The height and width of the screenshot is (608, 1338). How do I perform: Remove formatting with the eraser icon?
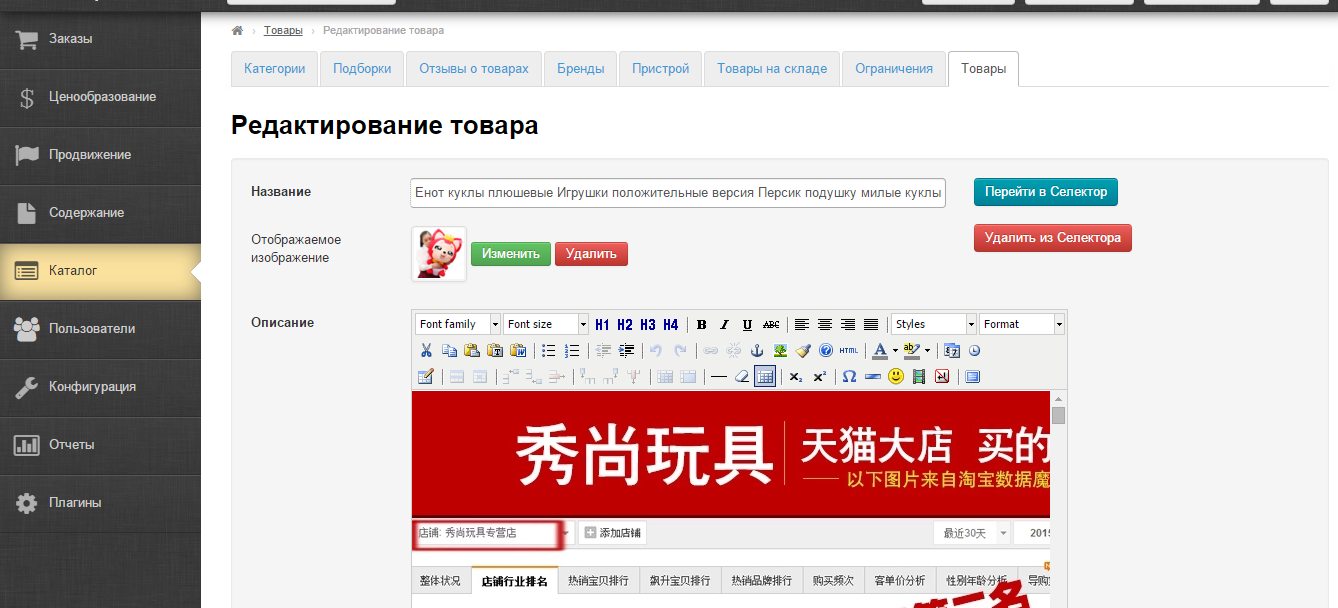click(742, 377)
